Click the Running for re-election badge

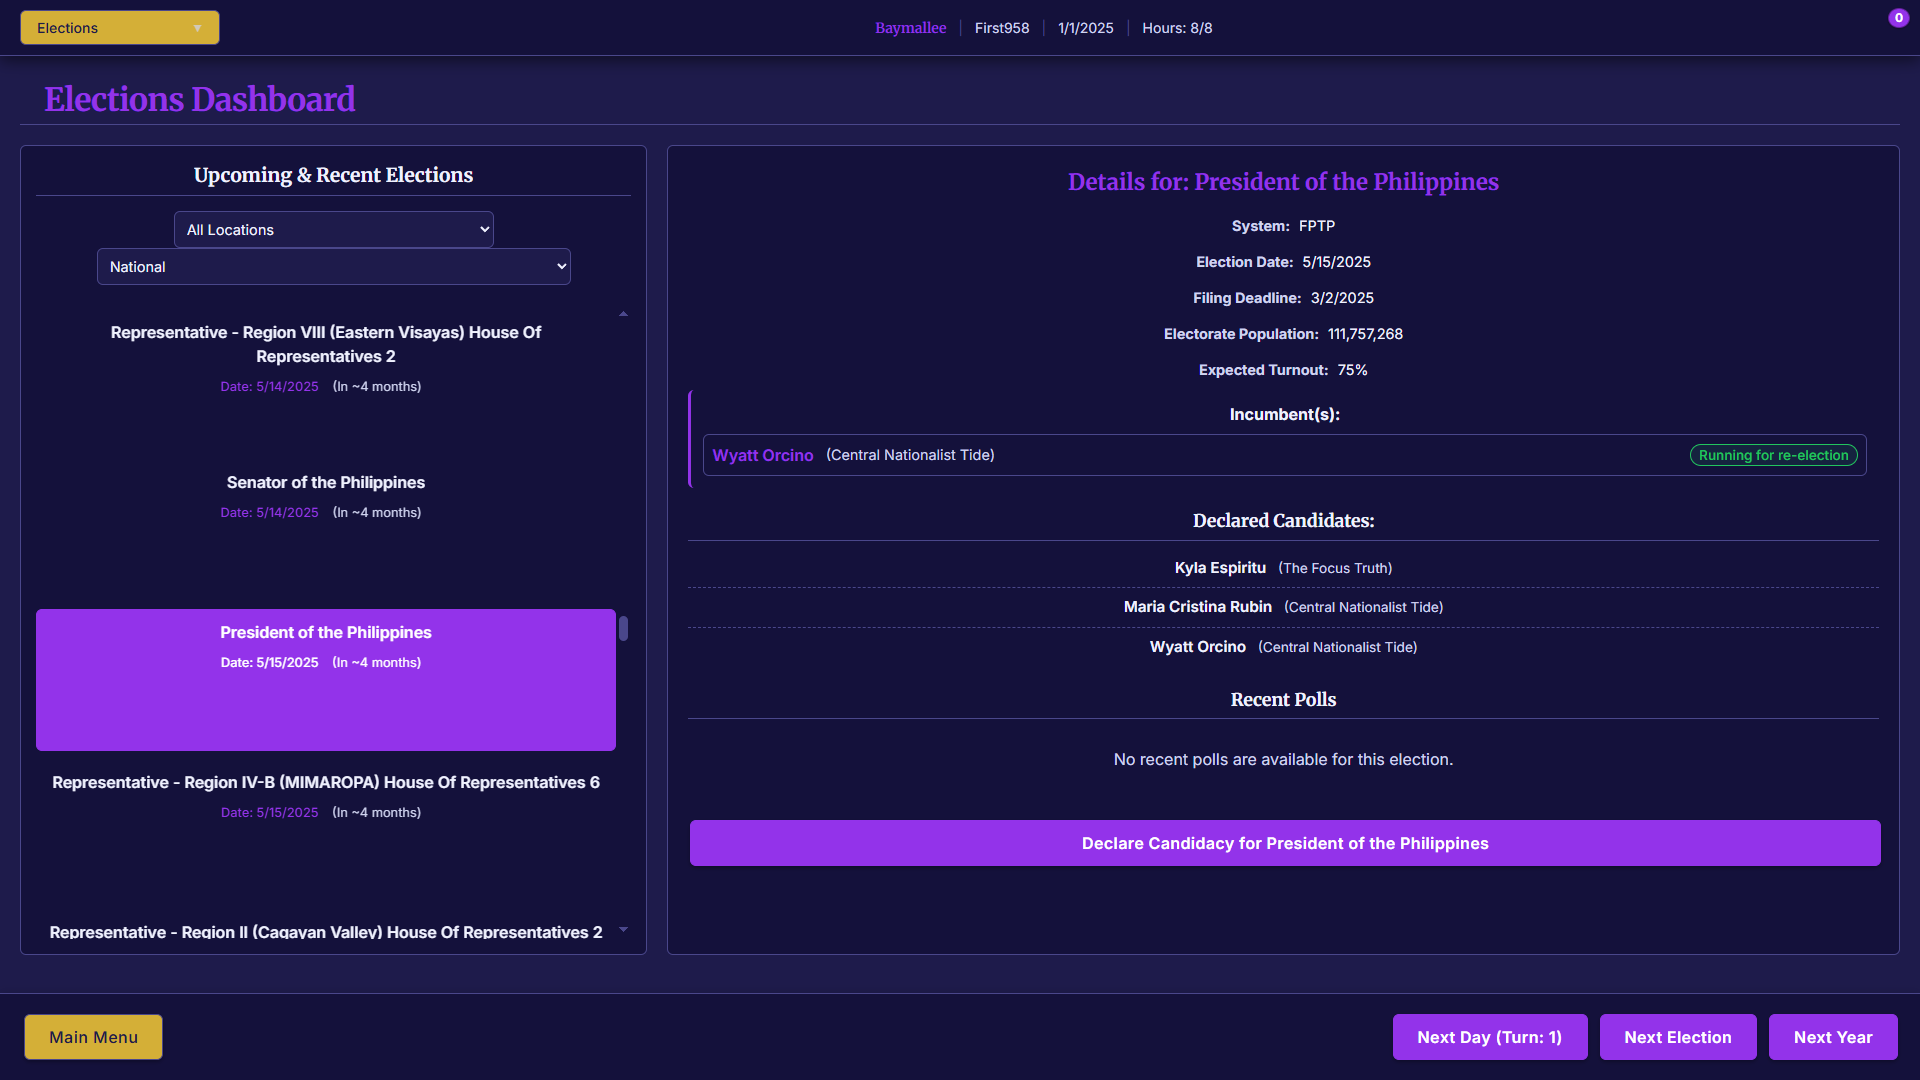[1772, 456]
